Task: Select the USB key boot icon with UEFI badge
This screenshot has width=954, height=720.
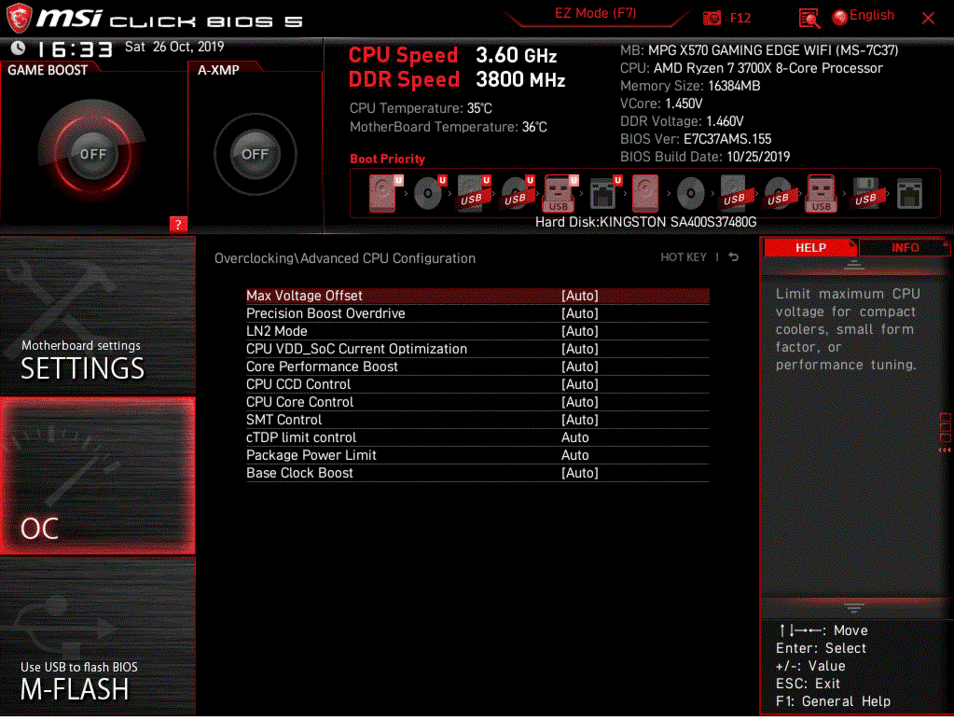Action: pos(560,193)
